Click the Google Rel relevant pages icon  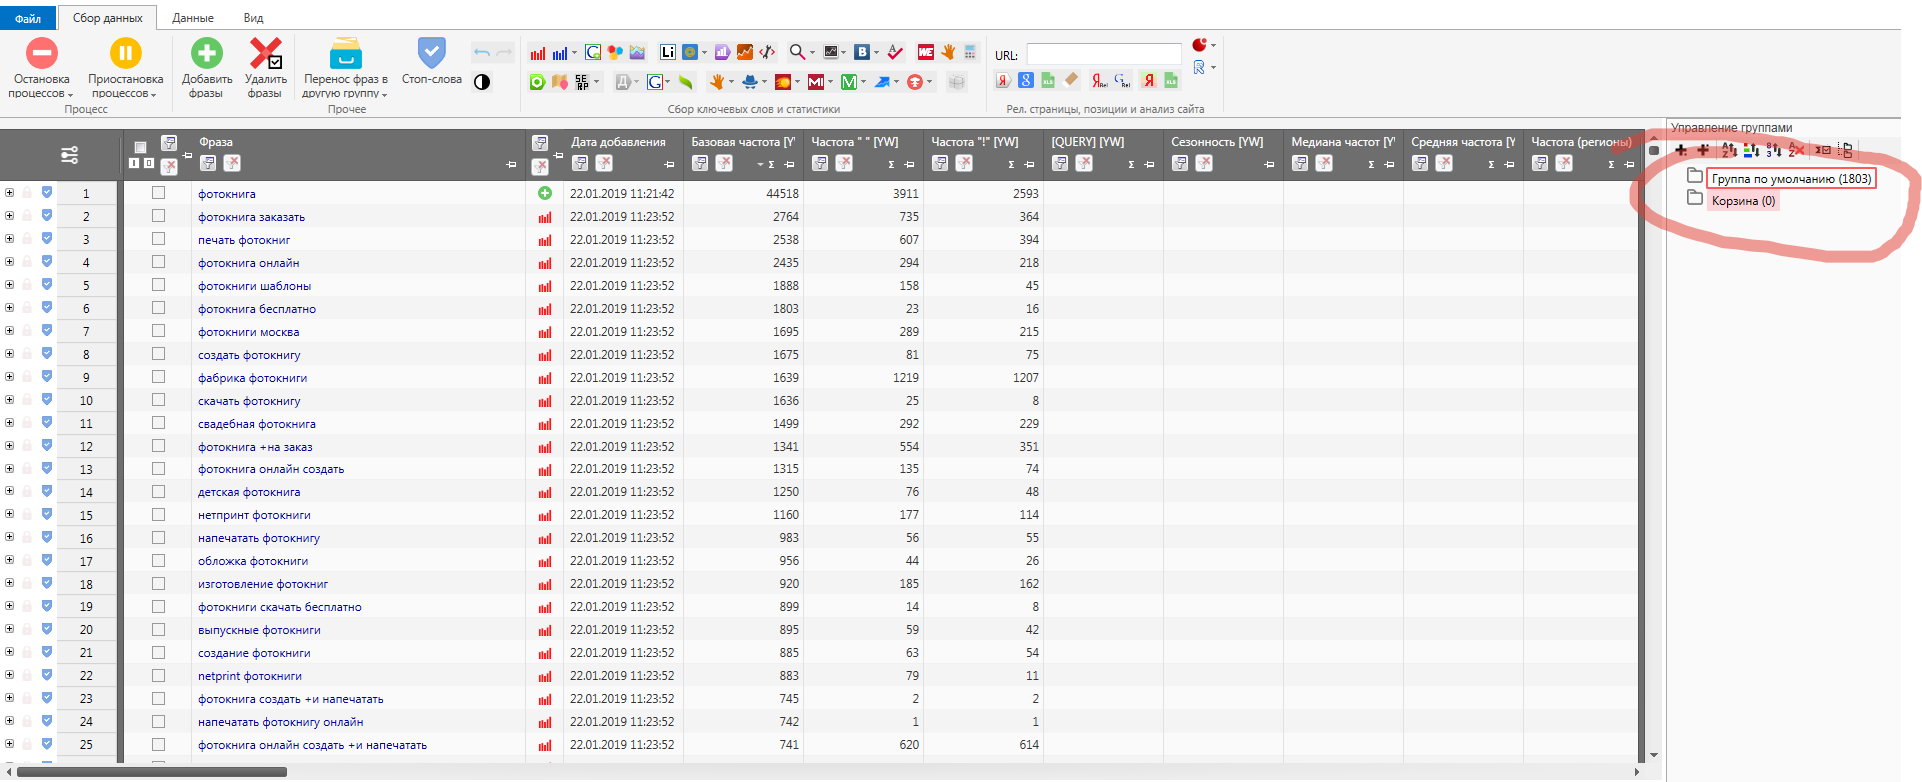pyautogui.click(x=1122, y=80)
